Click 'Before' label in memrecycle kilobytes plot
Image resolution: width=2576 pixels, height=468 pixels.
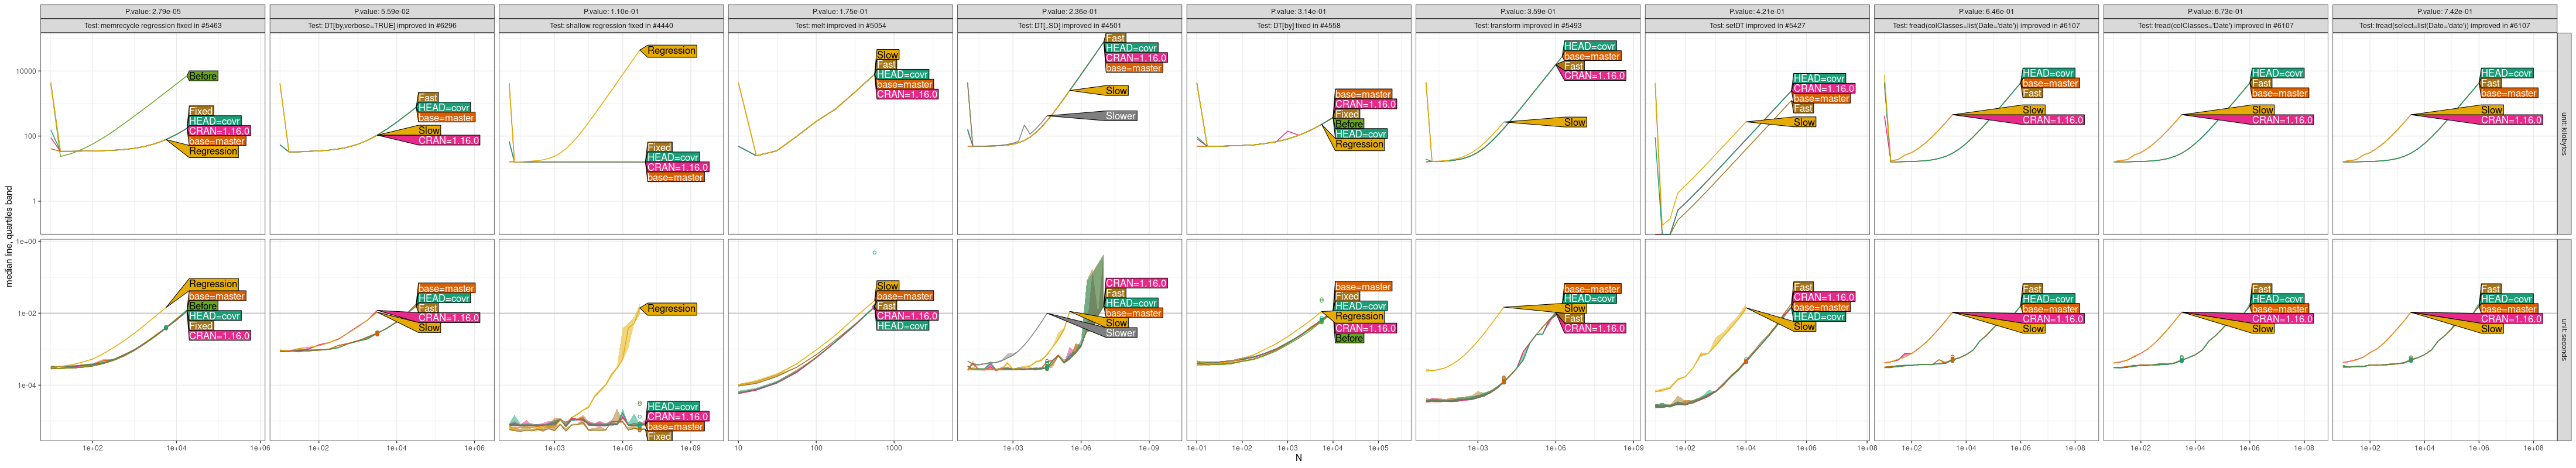tap(203, 76)
